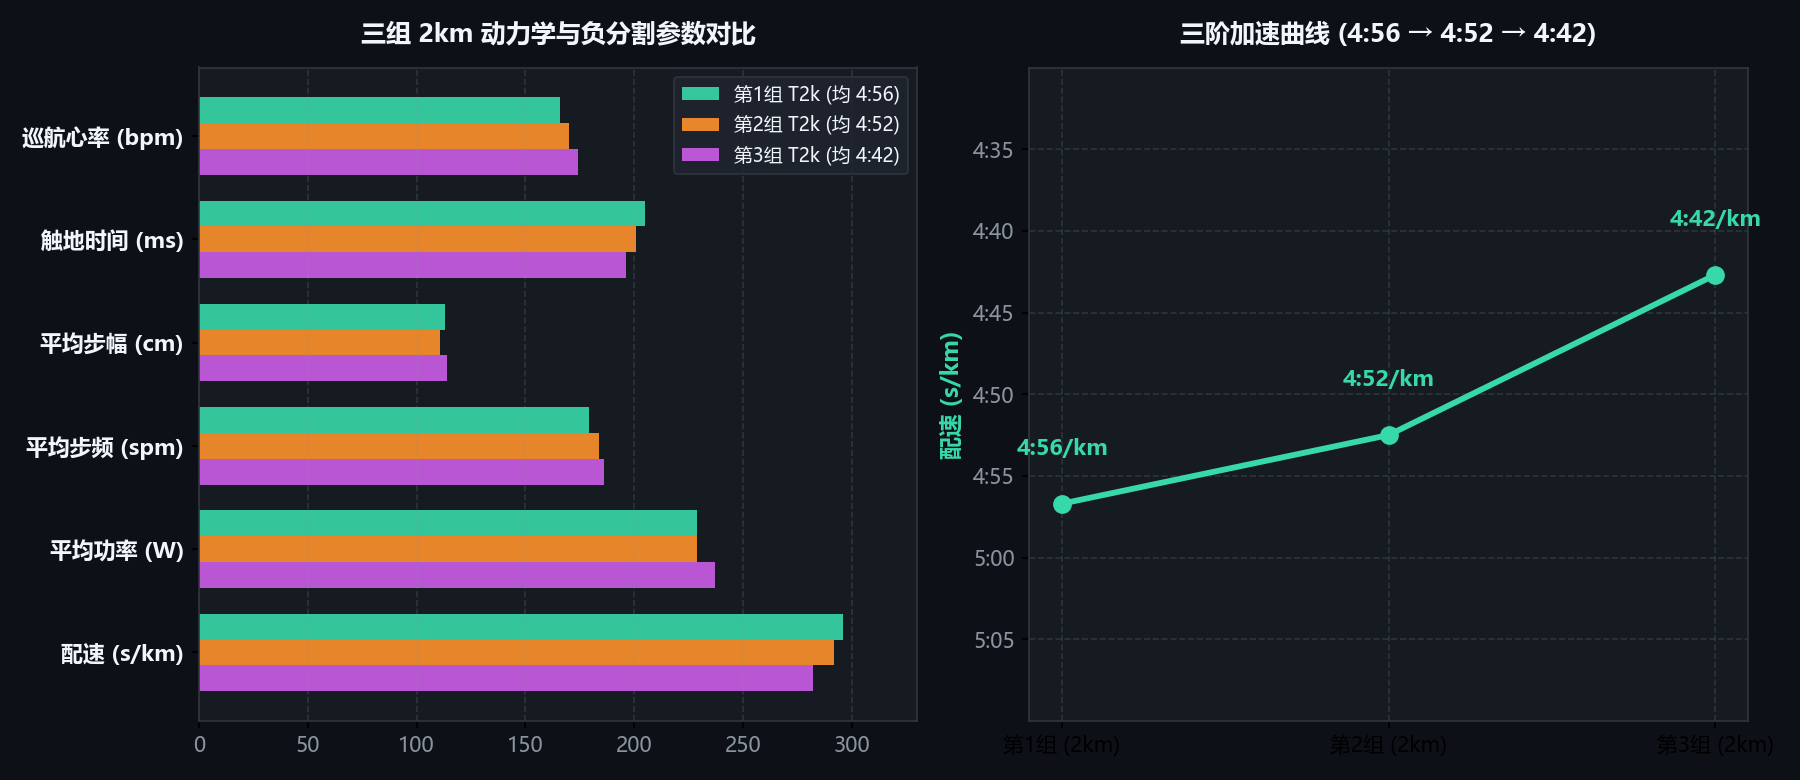Click the green 配速 bar for group 1
Viewport: 1800px width, 780px height.
tap(521, 627)
